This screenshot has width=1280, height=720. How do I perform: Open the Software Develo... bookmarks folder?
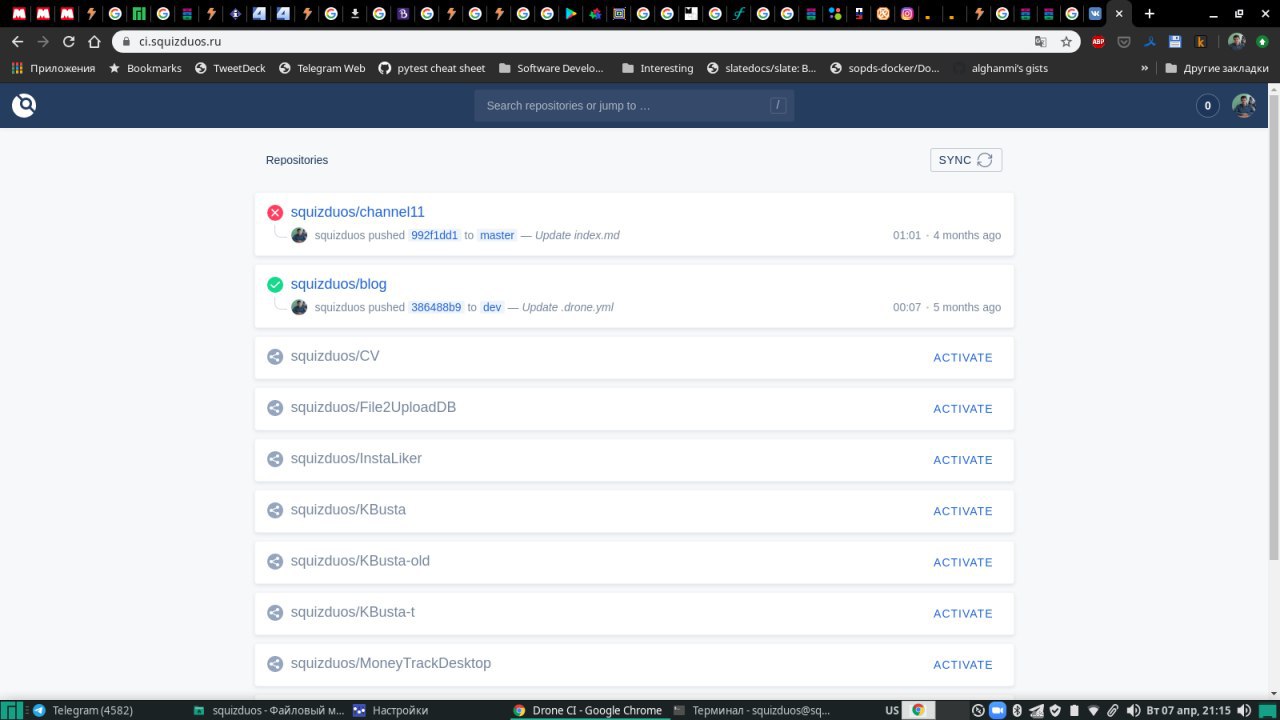pos(551,68)
